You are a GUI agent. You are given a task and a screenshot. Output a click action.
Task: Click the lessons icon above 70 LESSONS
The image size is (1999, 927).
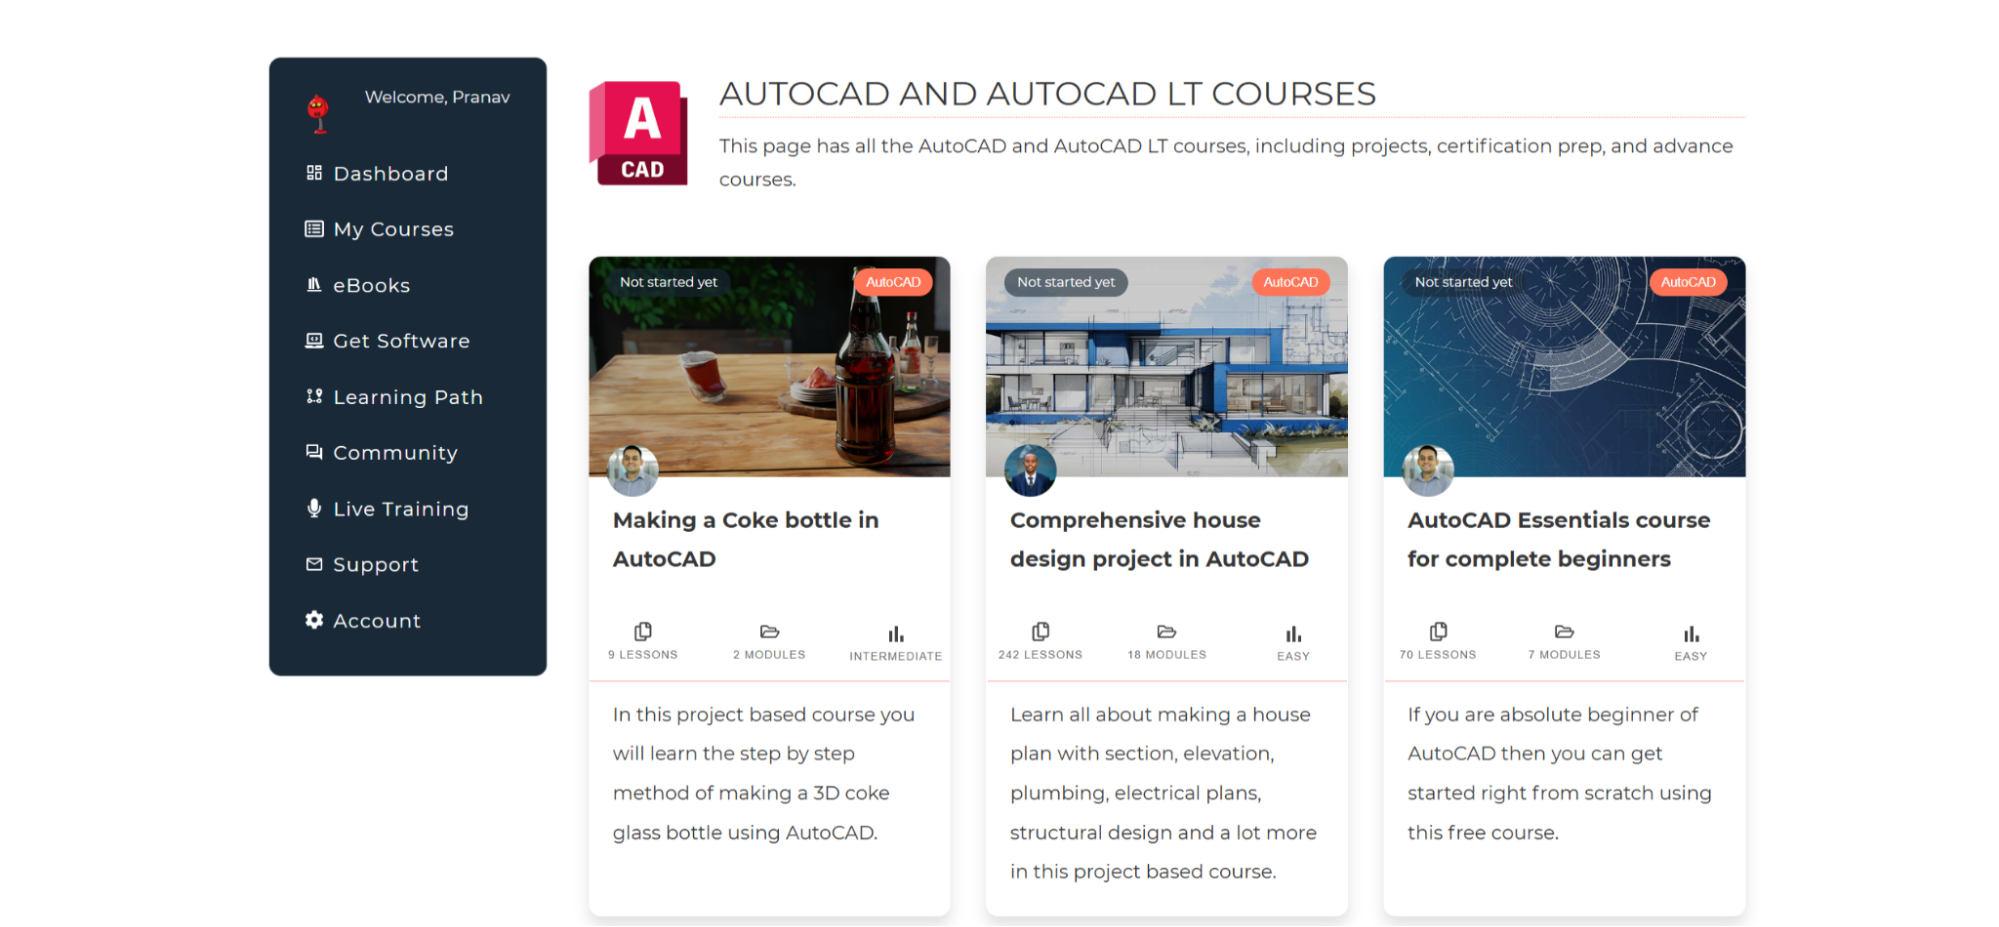pyautogui.click(x=1438, y=631)
